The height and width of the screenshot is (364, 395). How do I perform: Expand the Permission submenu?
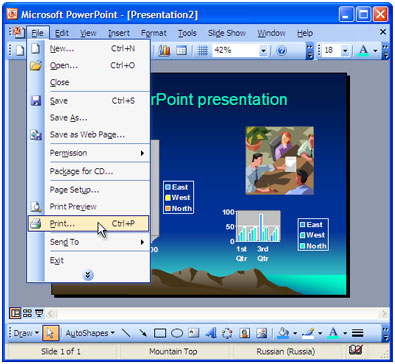[x=142, y=153]
